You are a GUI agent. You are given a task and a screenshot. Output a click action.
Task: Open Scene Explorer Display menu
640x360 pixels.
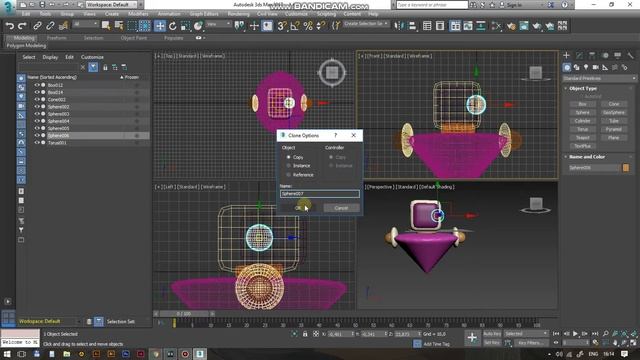pyautogui.click(x=50, y=57)
